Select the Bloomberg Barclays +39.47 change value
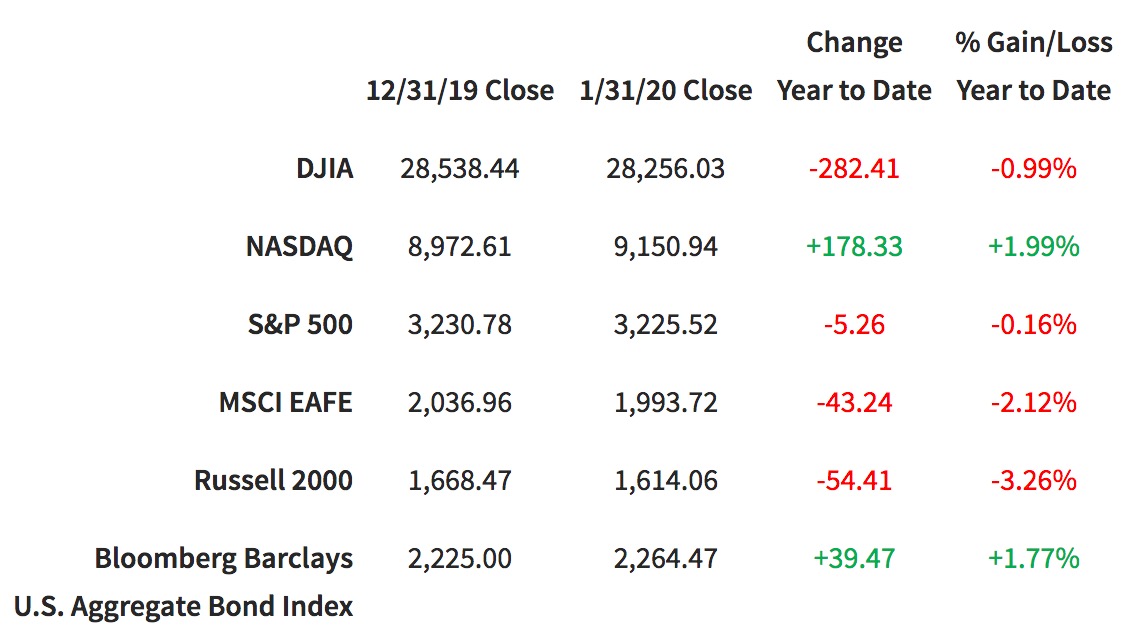 point(854,558)
